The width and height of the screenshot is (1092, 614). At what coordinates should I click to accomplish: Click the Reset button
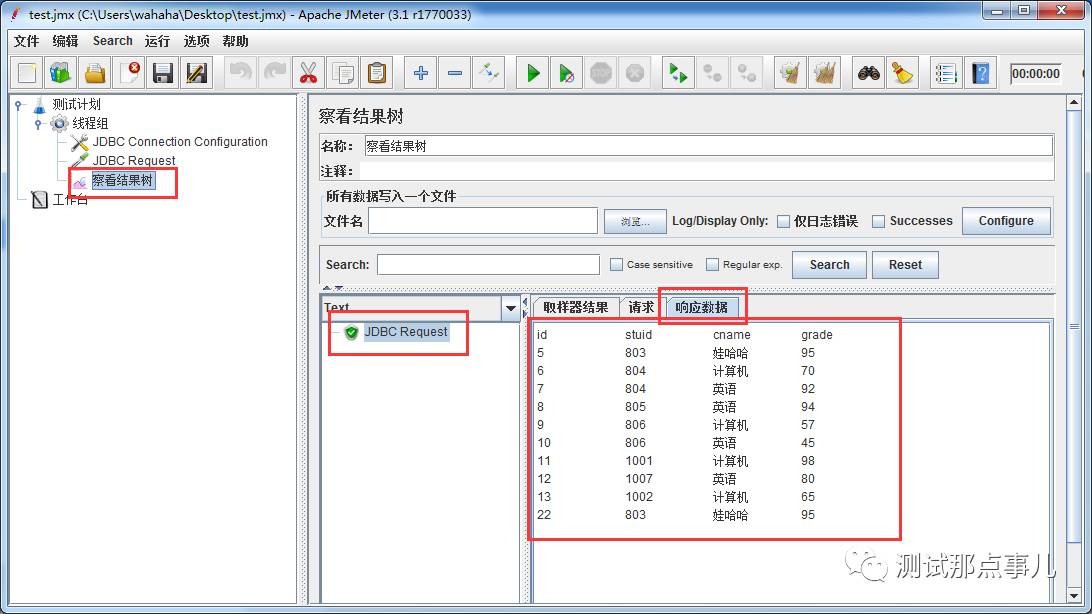click(x=905, y=265)
